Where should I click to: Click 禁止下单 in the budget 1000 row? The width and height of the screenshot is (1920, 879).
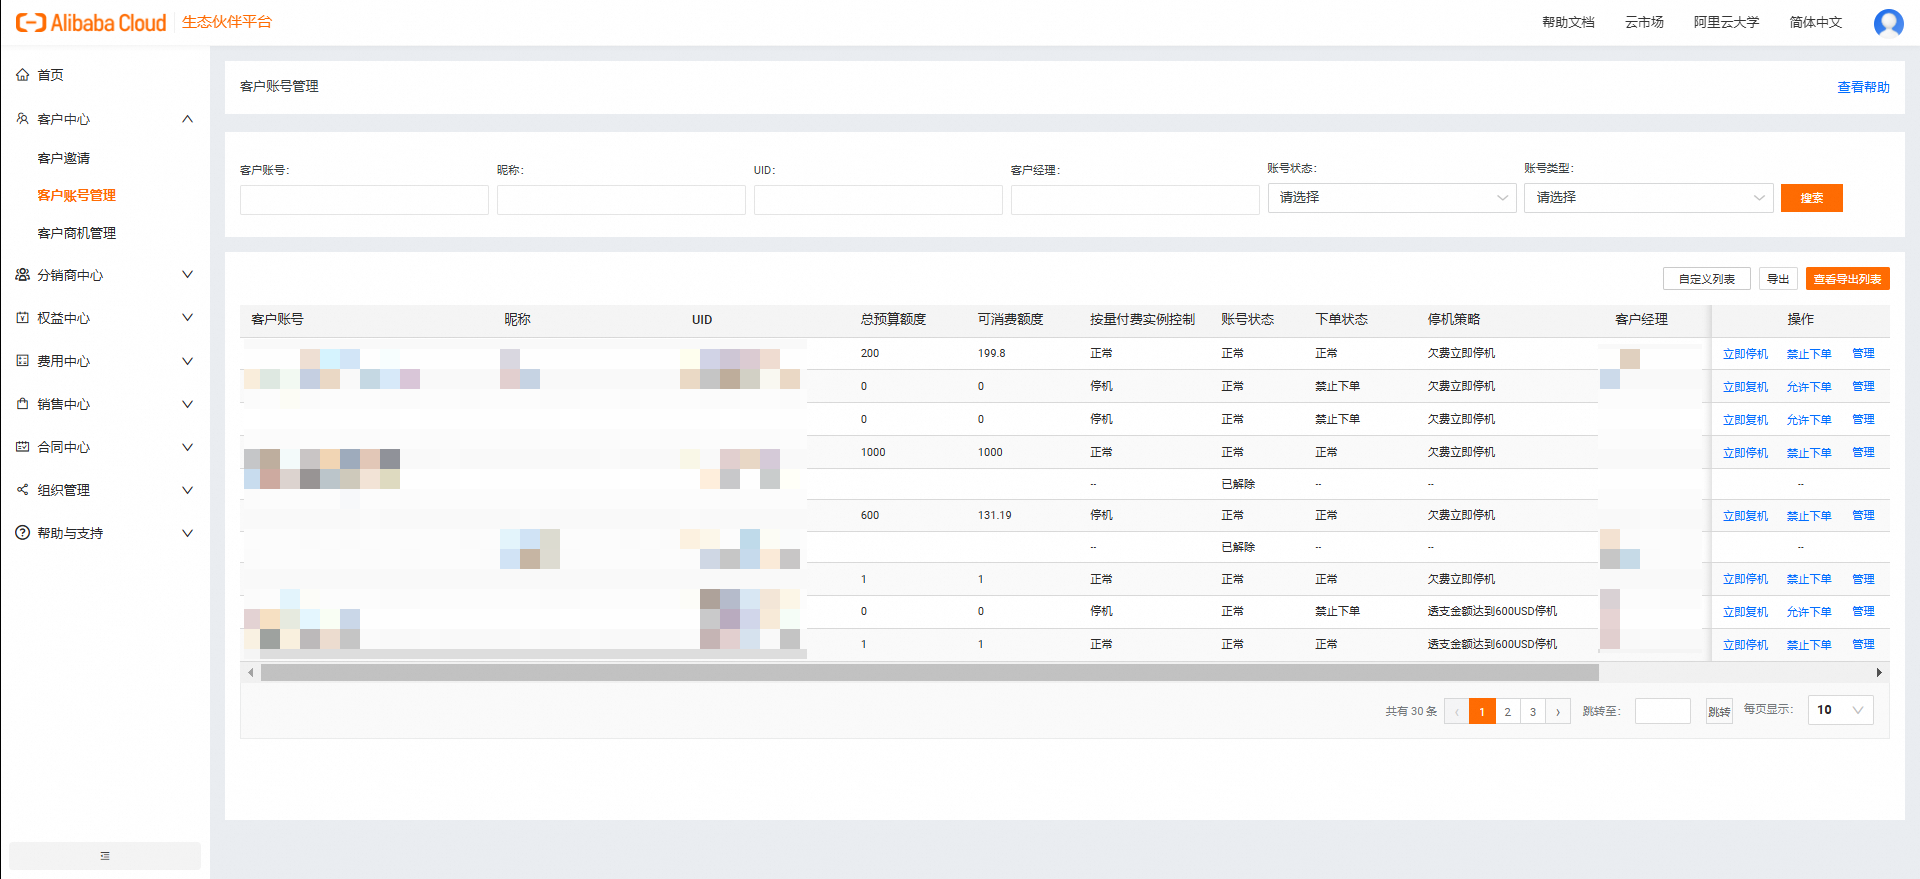coord(1809,453)
